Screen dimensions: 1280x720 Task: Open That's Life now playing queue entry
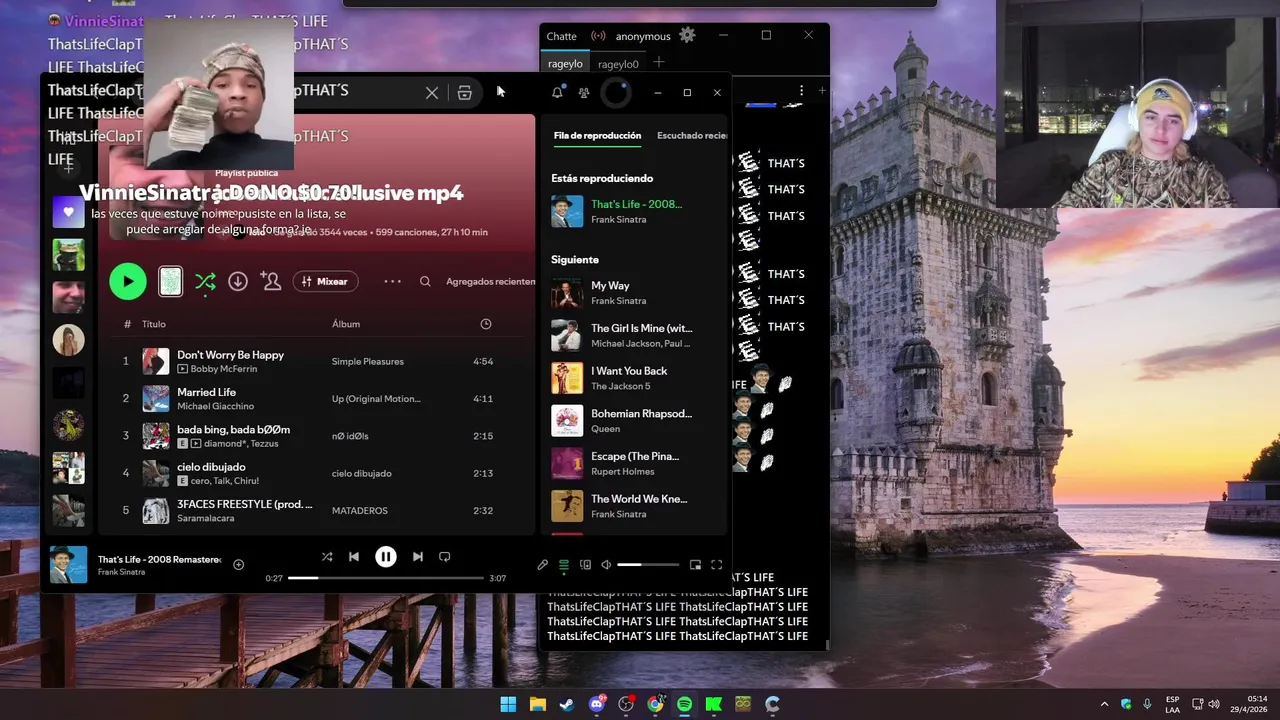(x=636, y=211)
